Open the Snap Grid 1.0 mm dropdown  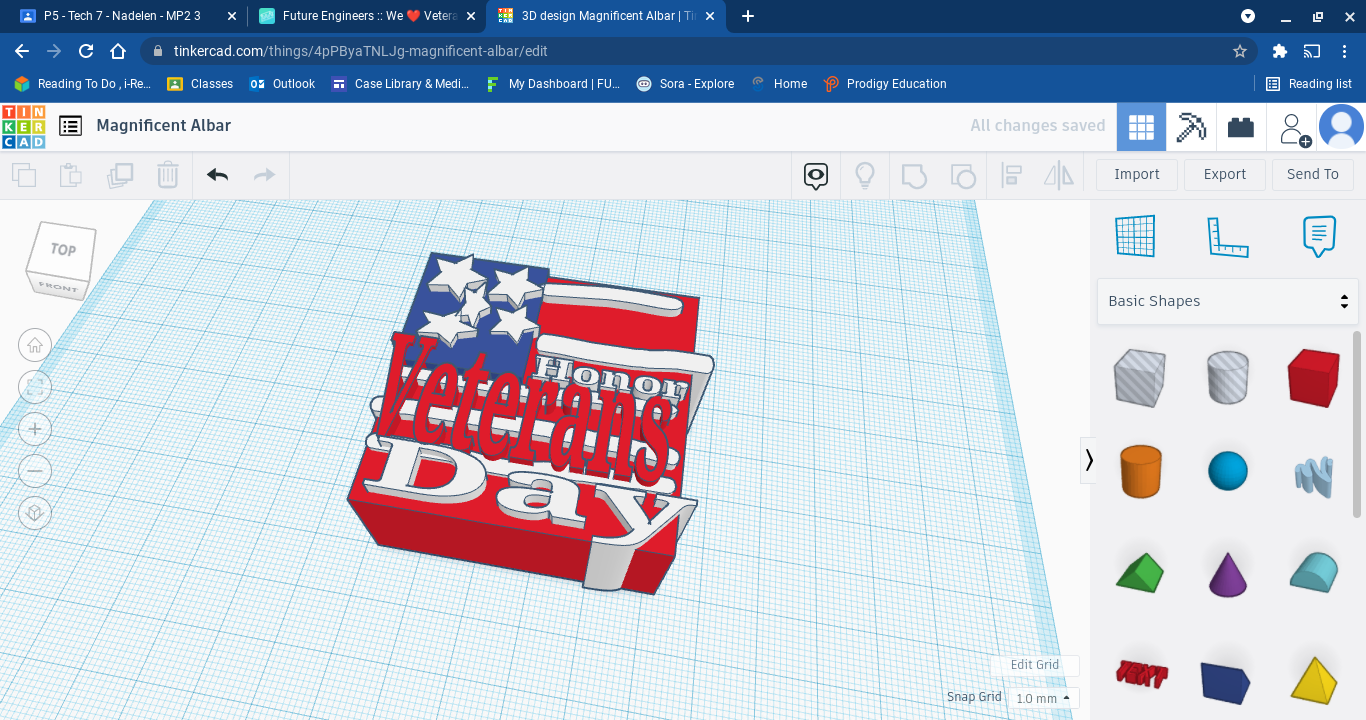coord(1044,698)
